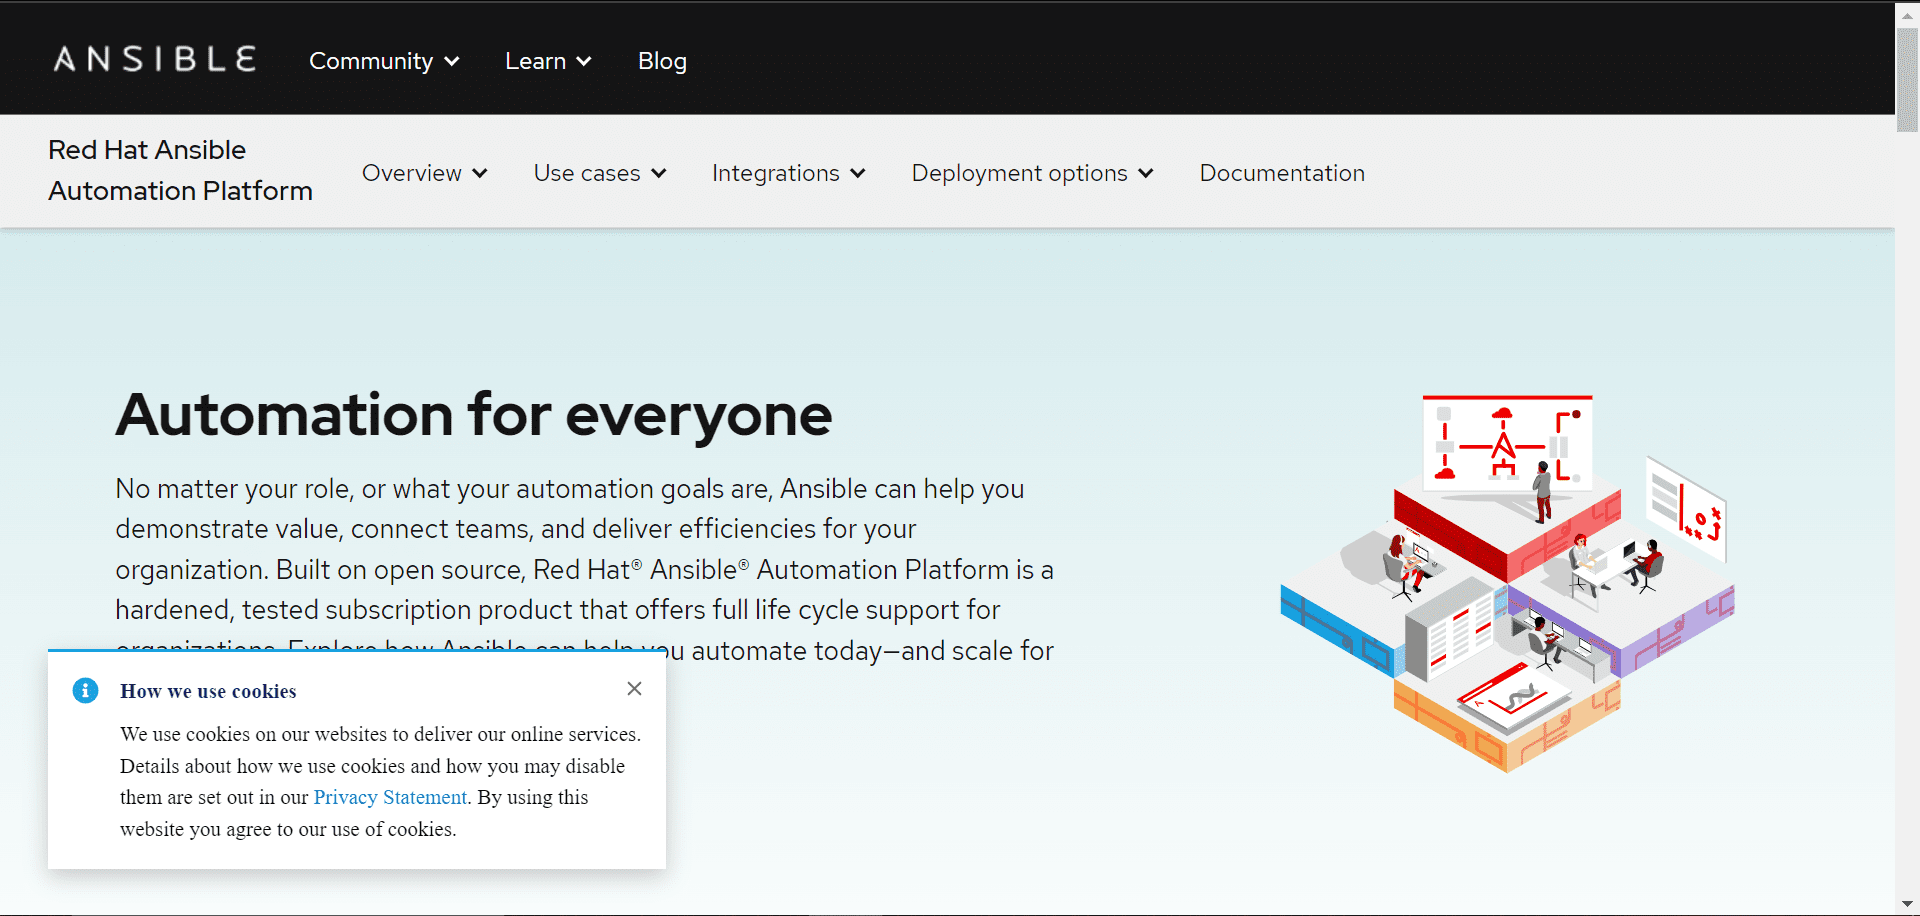Click the office illustration image

coord(1510,585)
